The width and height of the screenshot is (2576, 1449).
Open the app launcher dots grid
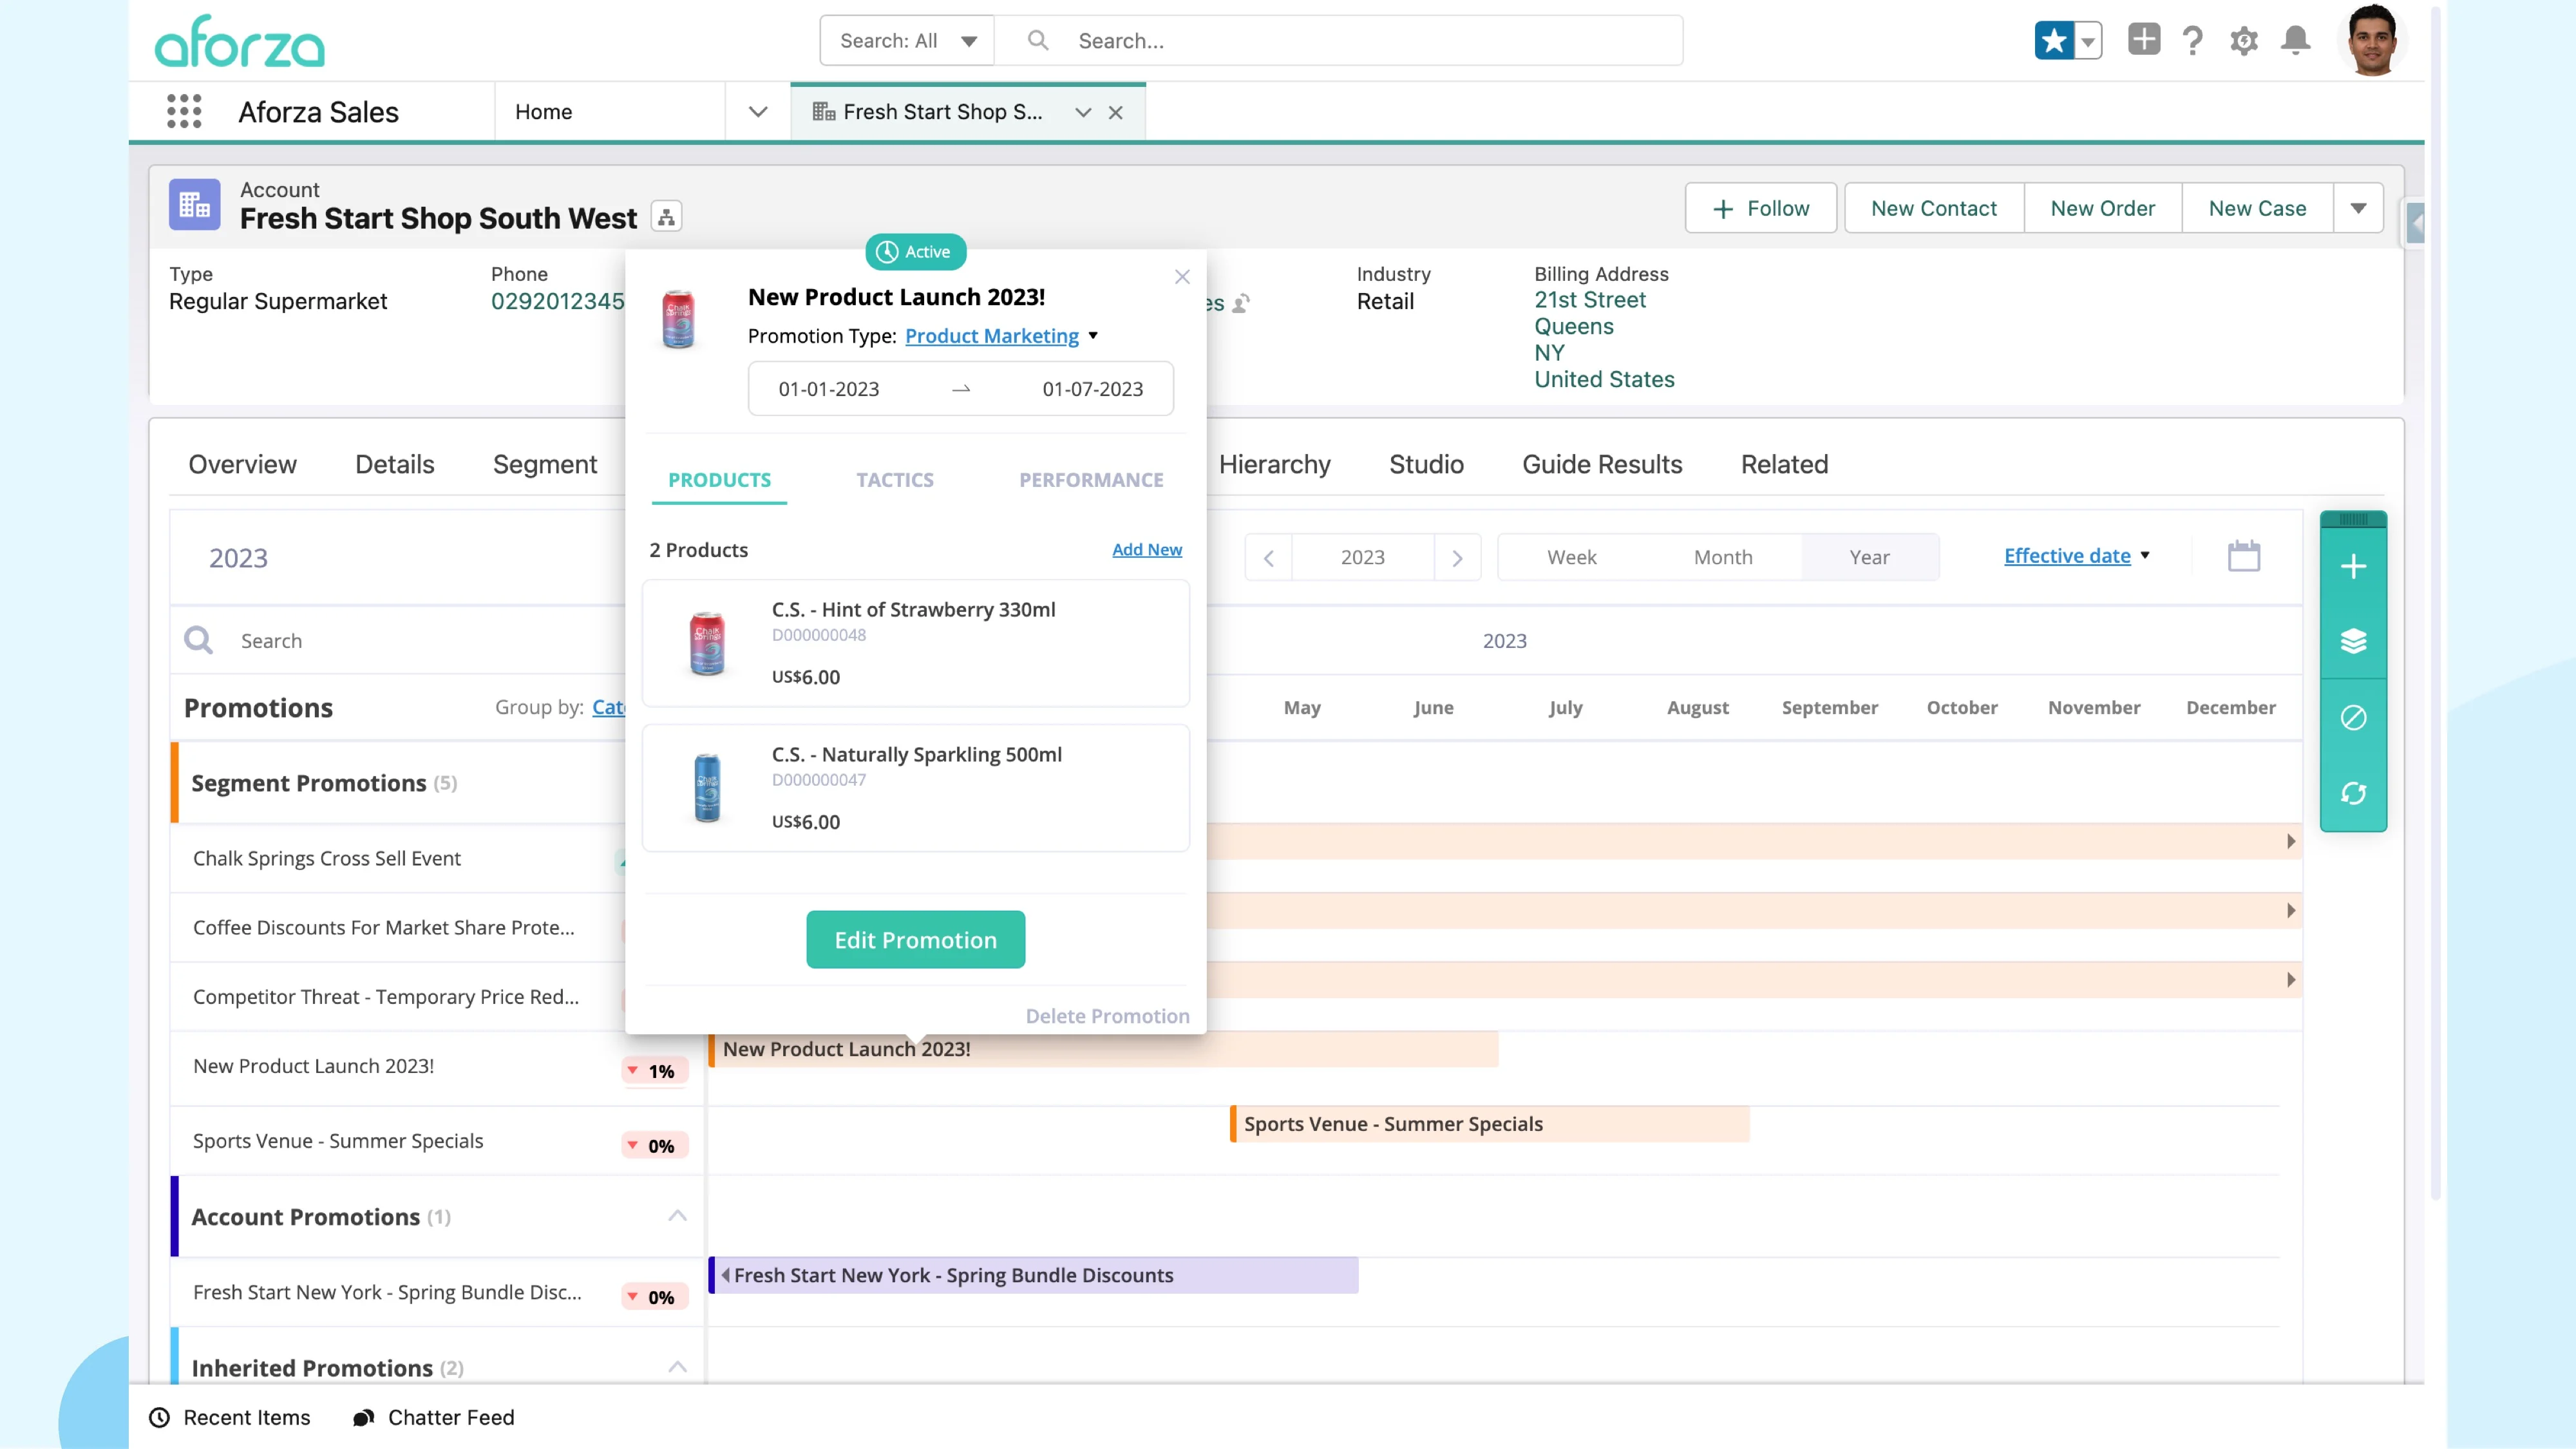184,111
